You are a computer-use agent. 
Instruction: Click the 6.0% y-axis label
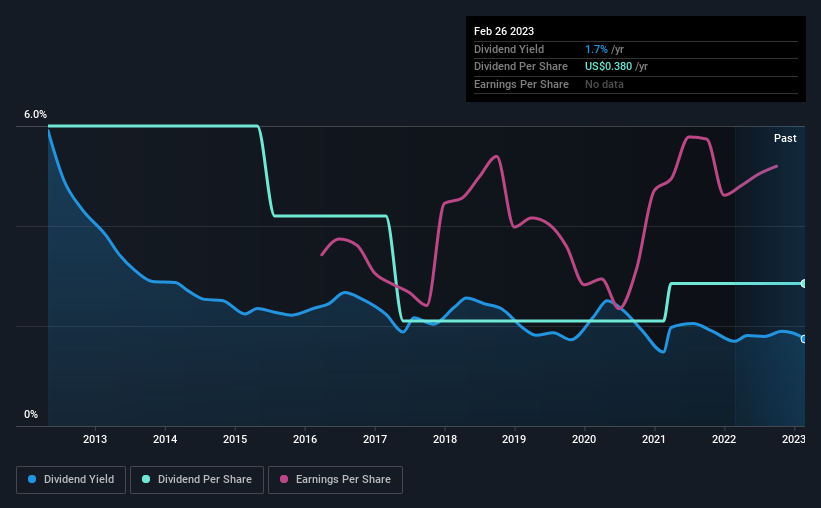tap(35, 114)
